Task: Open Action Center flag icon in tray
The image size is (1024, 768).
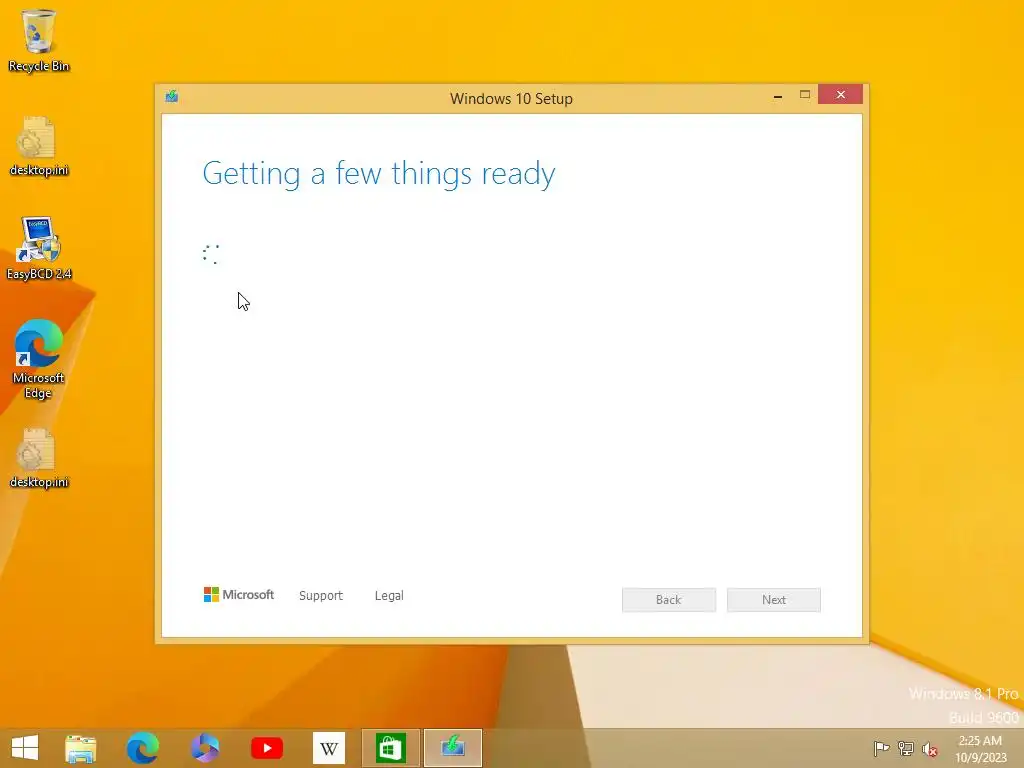Action: (881, 748)
